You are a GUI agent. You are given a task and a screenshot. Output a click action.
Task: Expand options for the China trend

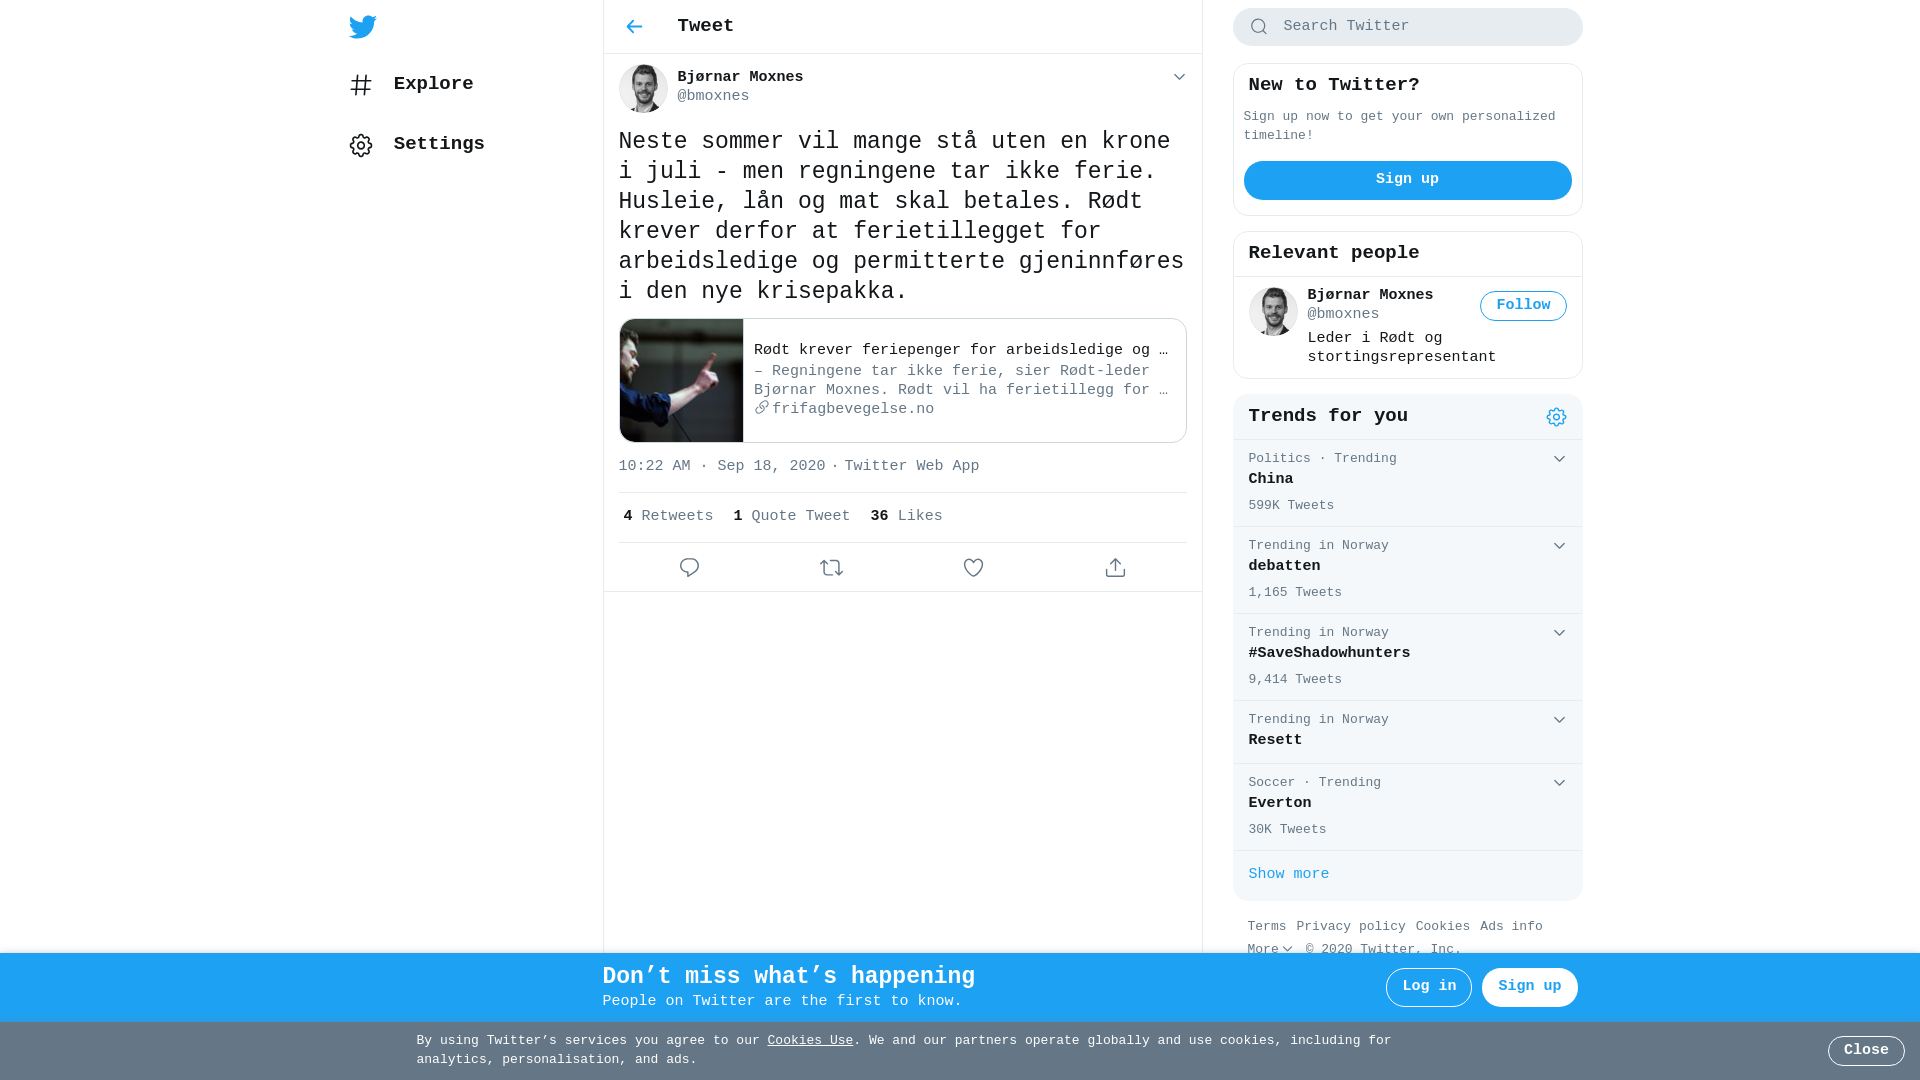[1559, 459]
